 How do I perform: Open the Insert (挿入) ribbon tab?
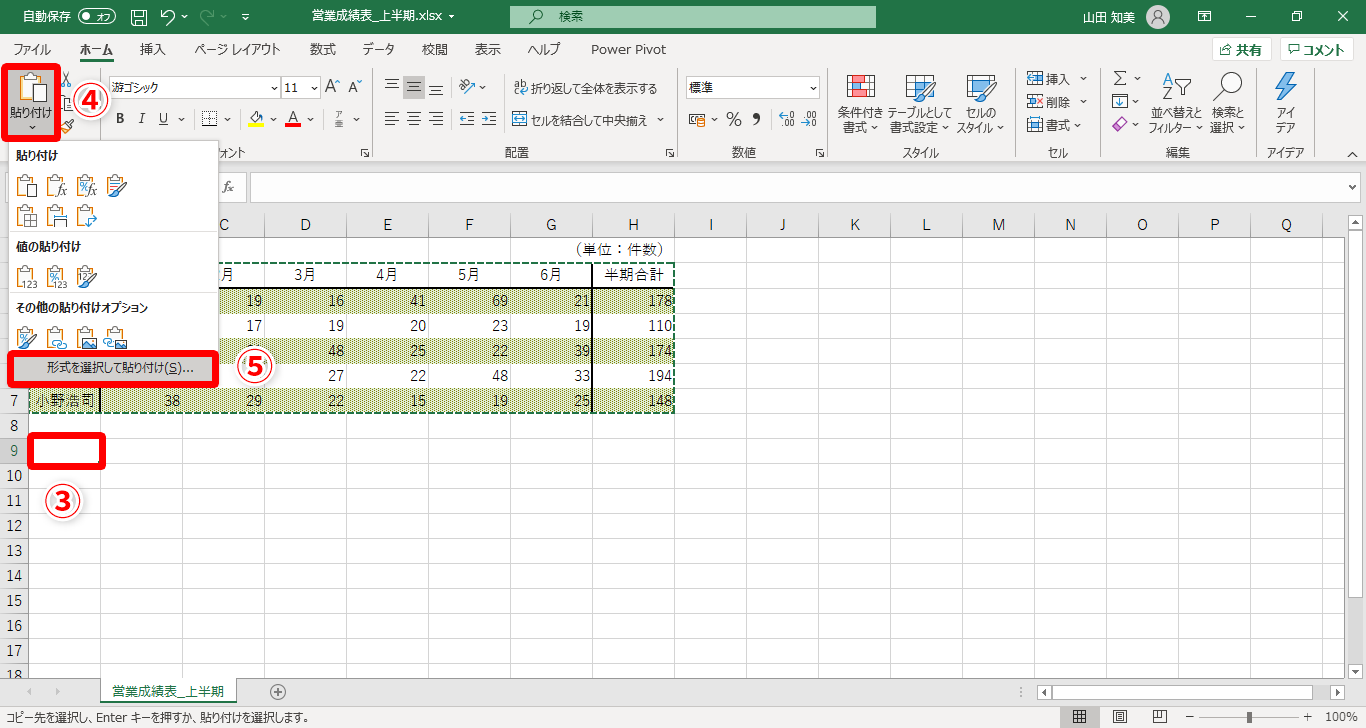tap(153, 49)
